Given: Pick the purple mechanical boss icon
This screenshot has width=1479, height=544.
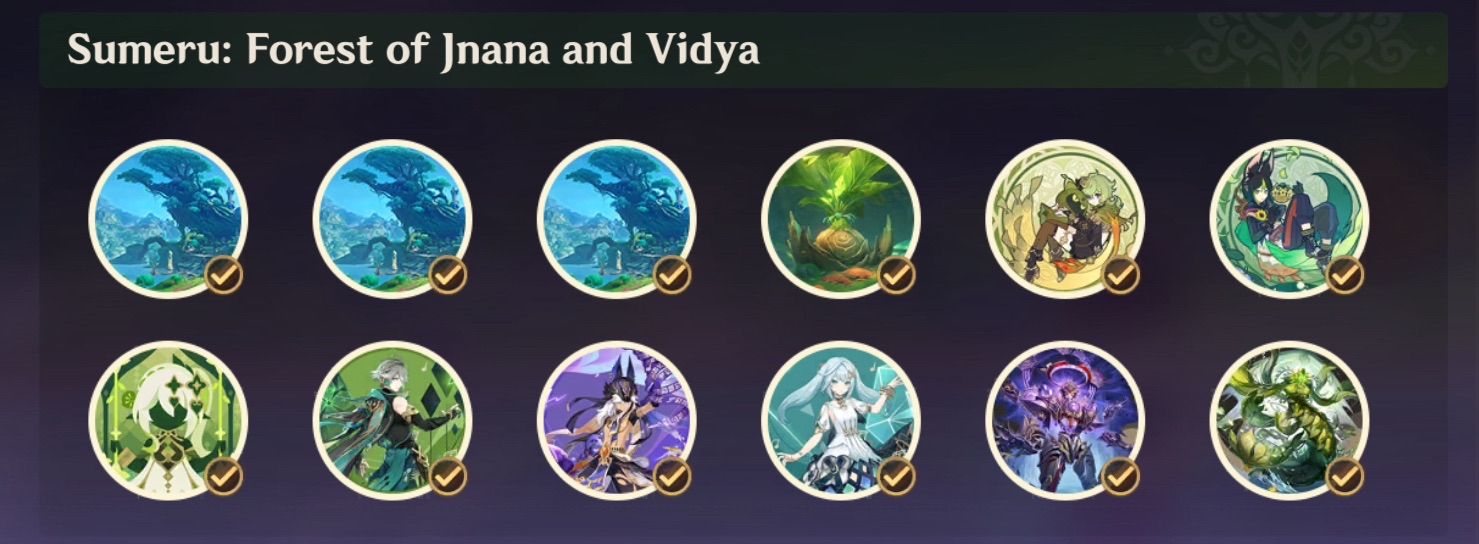Looking at the screenshot, I should [1064, 420].
